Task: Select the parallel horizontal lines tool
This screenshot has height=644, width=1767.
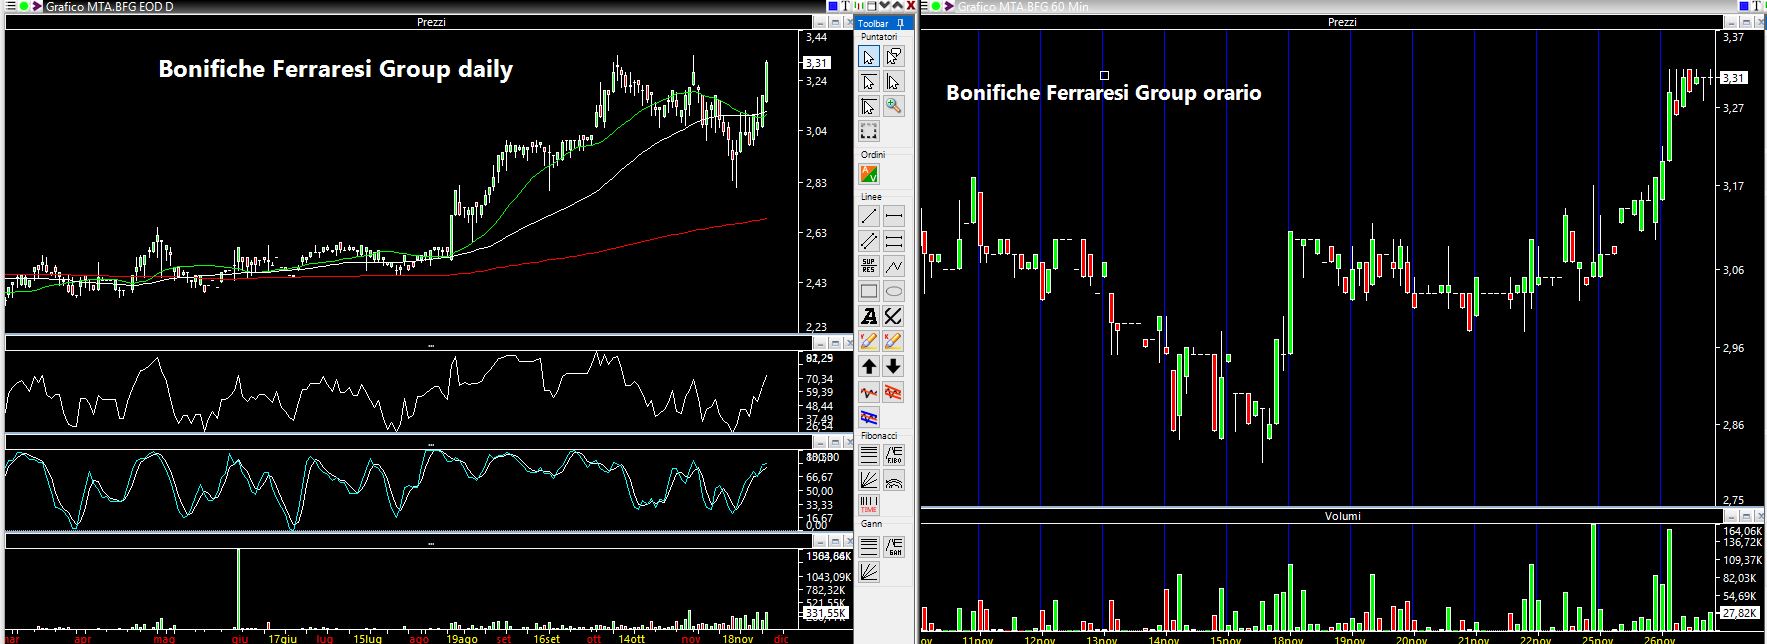Action: (894, 241)
